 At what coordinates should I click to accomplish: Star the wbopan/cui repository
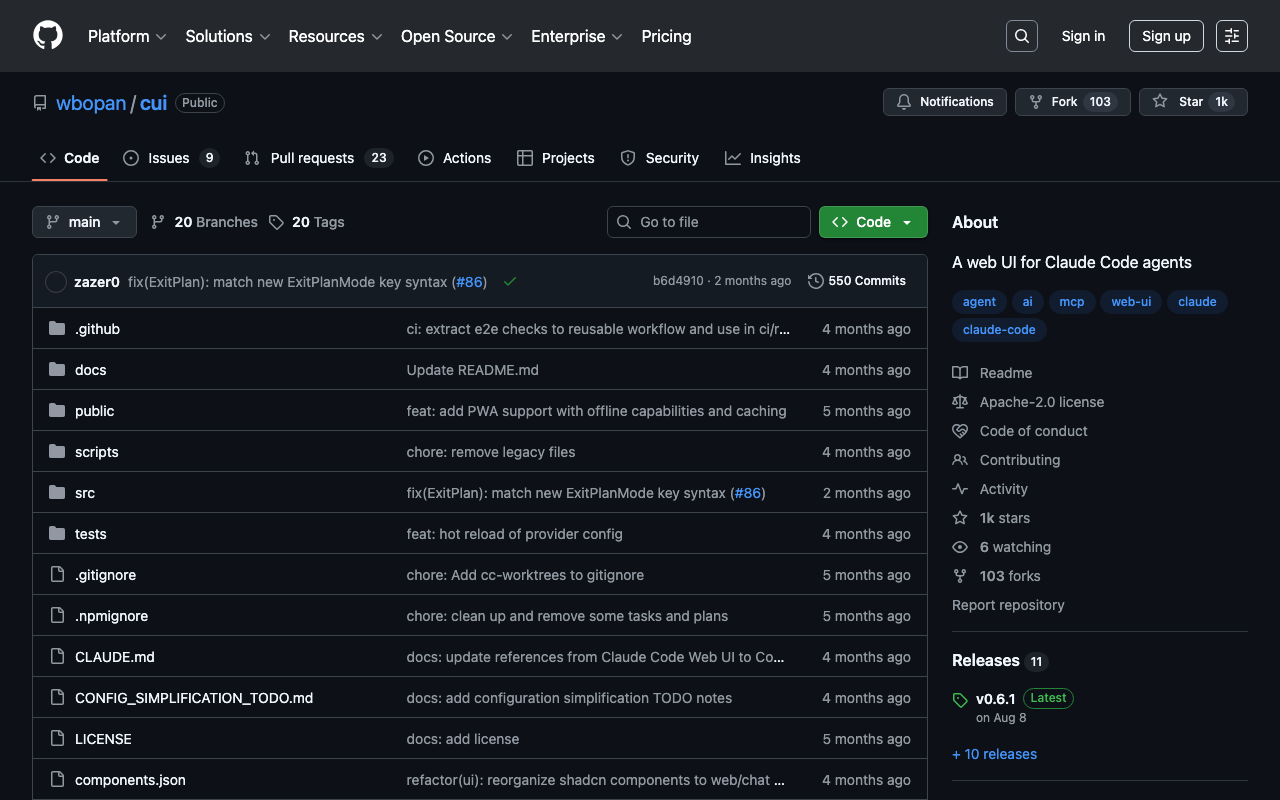1192,102
